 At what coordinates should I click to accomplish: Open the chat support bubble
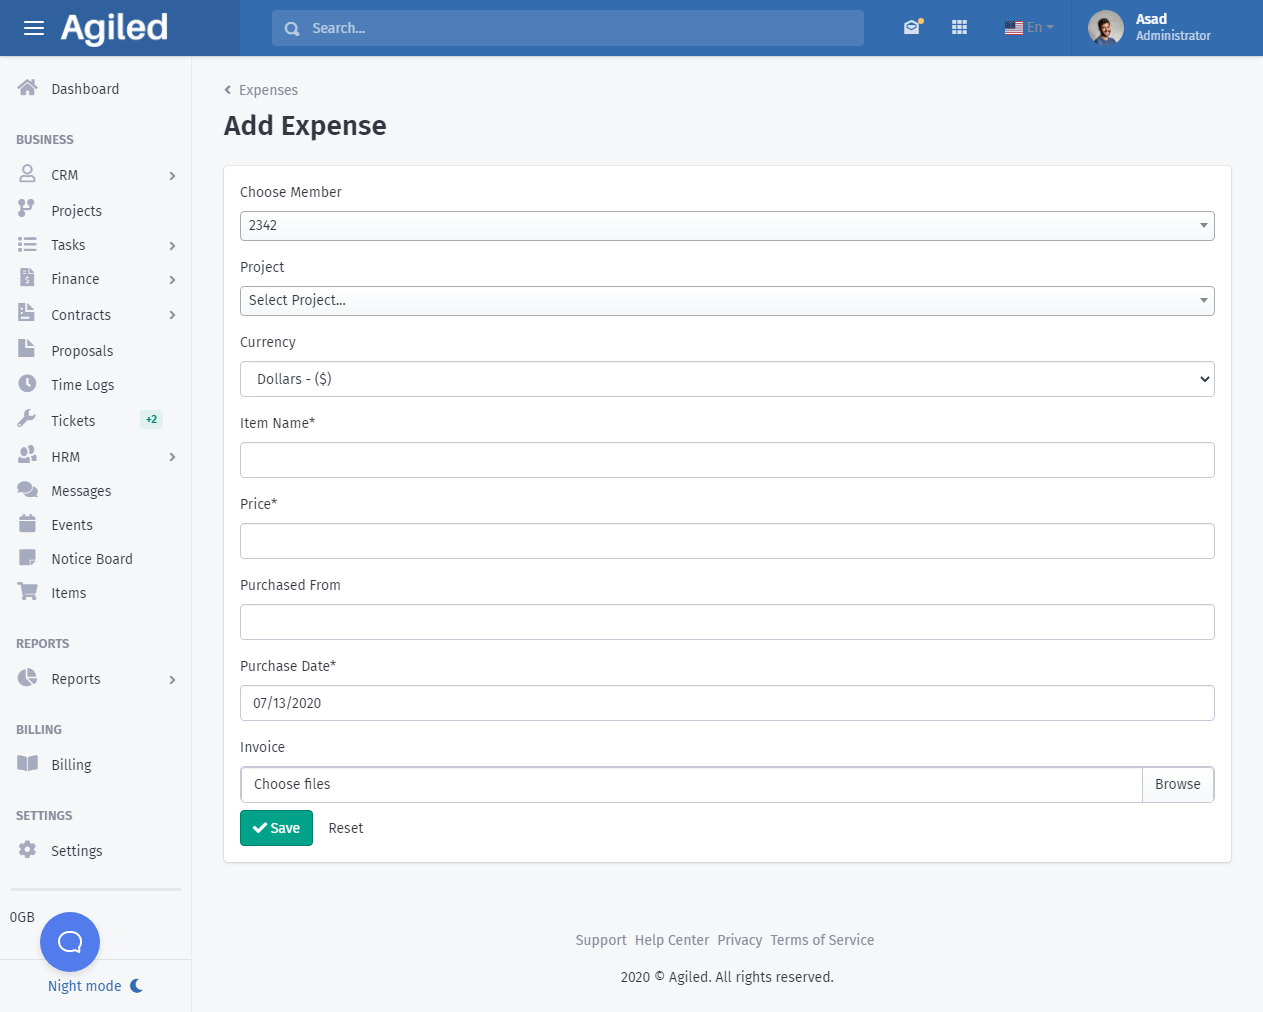(x=70, y=941)
